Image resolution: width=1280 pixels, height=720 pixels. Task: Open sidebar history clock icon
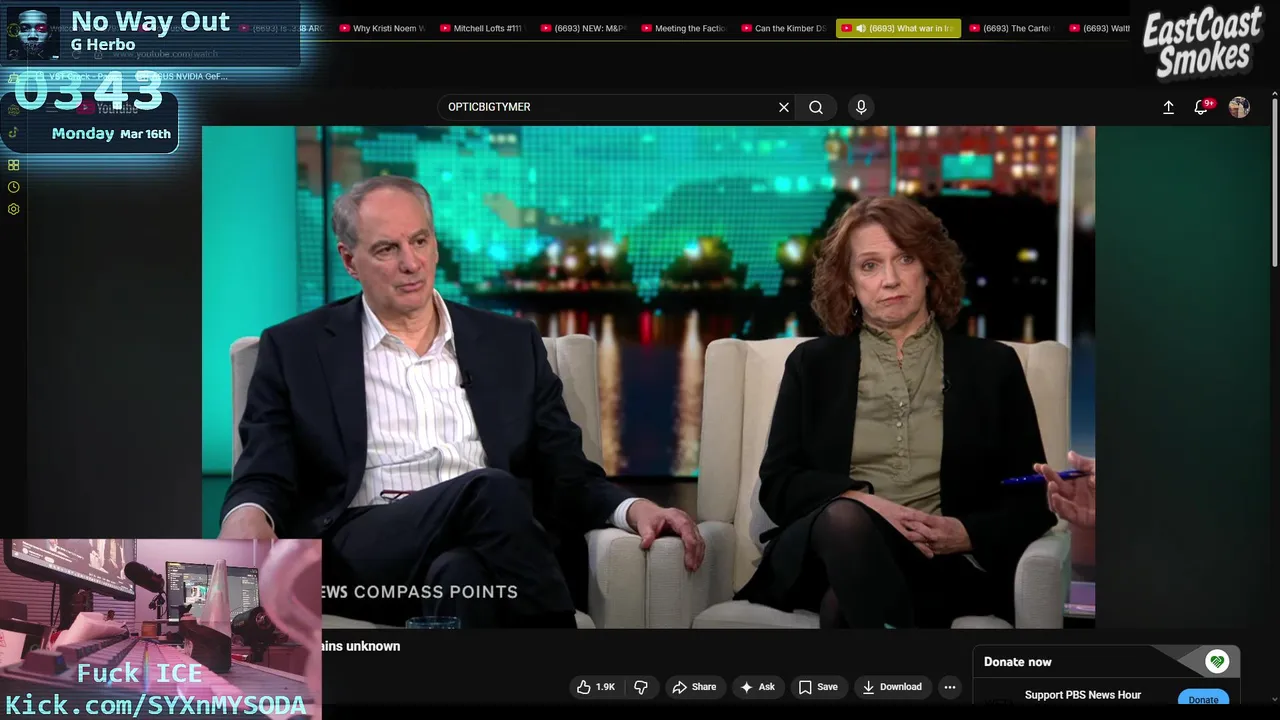tap(14, 187)
